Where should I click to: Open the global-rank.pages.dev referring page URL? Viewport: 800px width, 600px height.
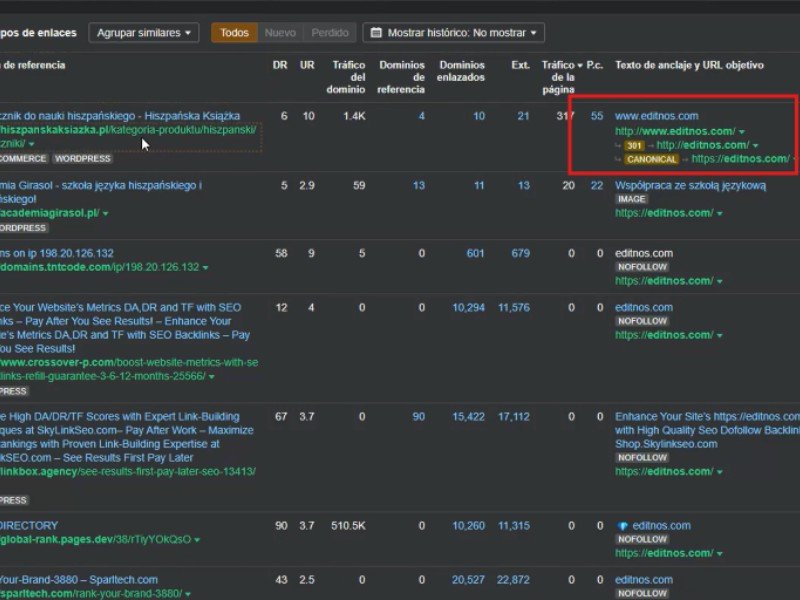click(95, 539)
